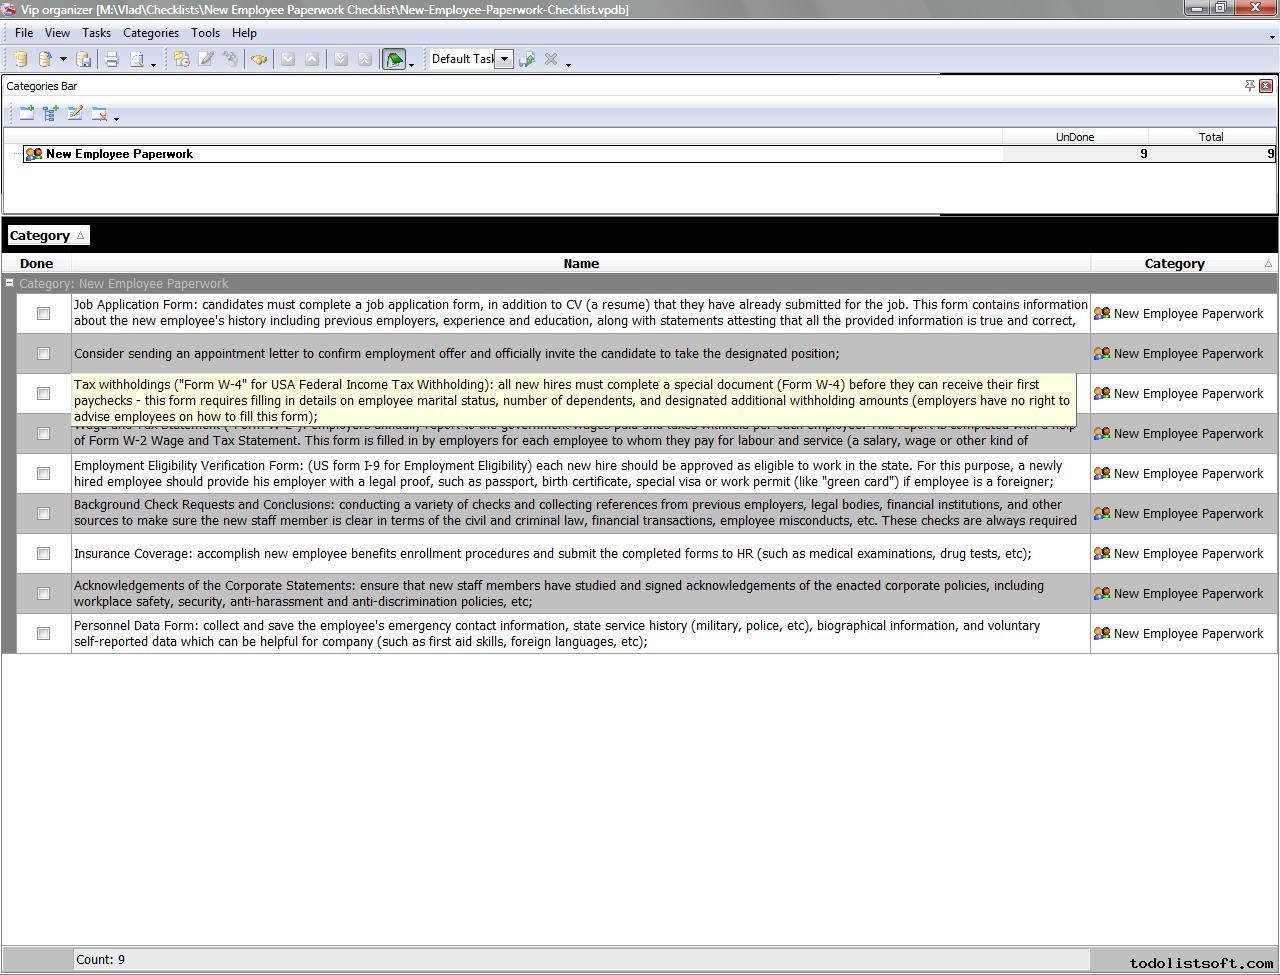This screenshot has height=975, width=1280.
Task: Open the Categories menu
Action: pos(150,33)
